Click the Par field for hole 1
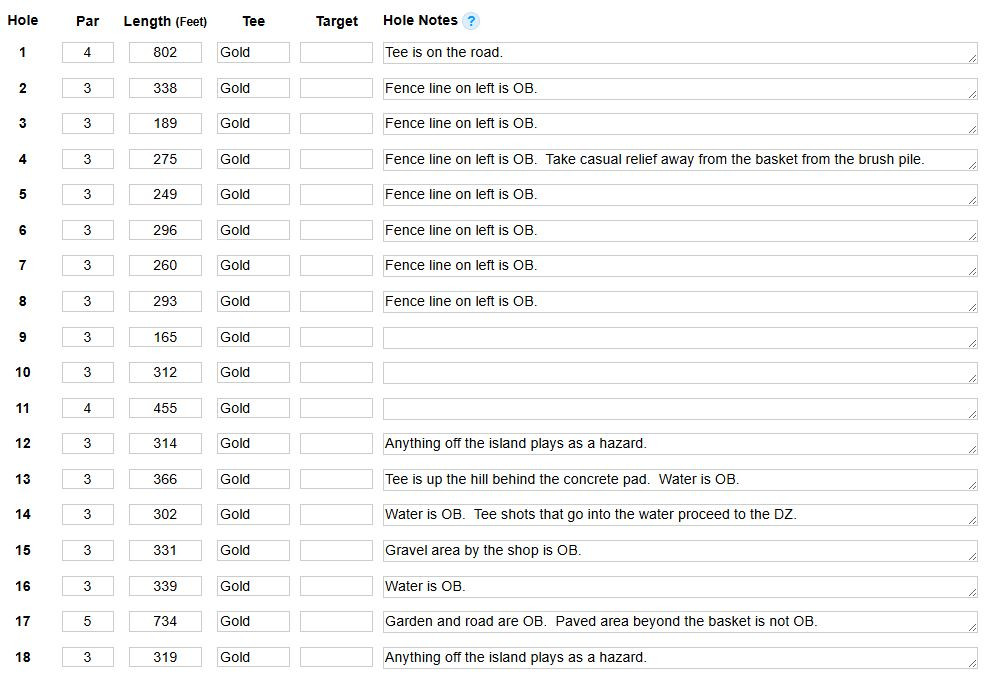The width and height of the screenshot is (984, 678). point(88,52)
